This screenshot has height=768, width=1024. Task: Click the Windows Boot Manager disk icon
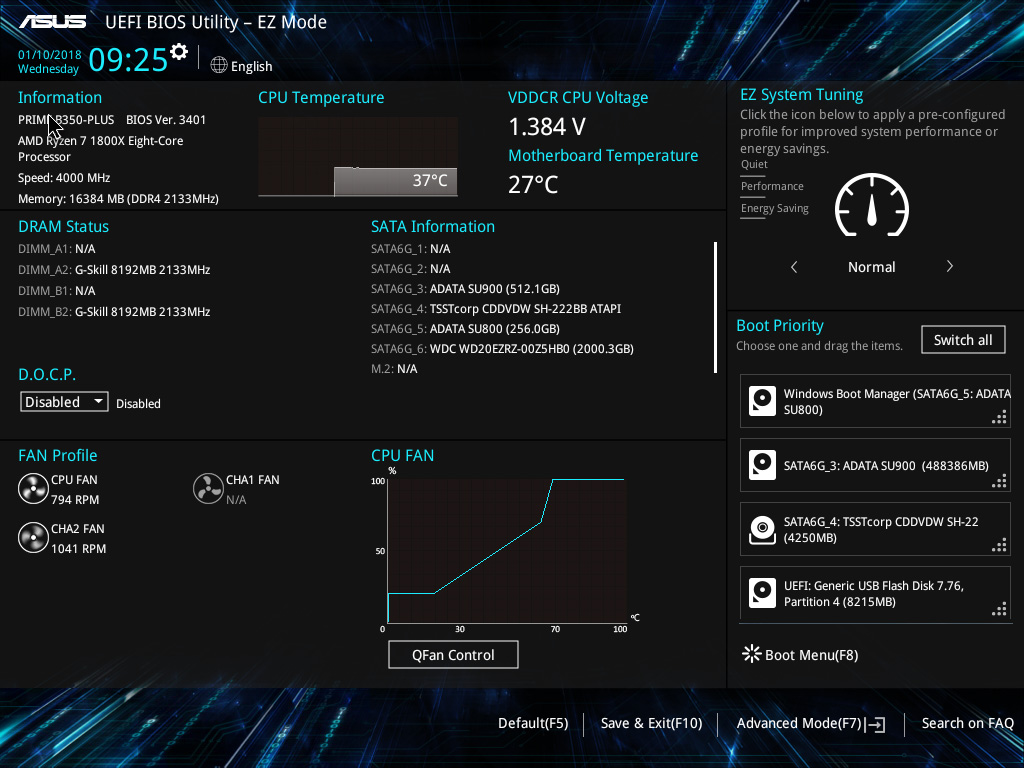click(x=762, y=400)
